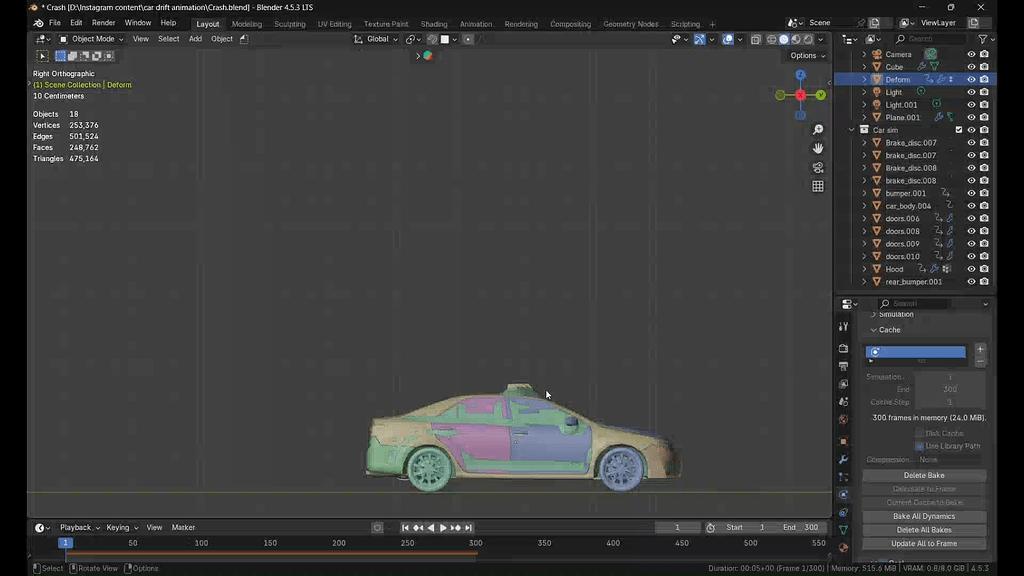The height and width of the screenshot is (576, 1024).
Task: Switch to rendered viewport shading
Action: [808, 39]
